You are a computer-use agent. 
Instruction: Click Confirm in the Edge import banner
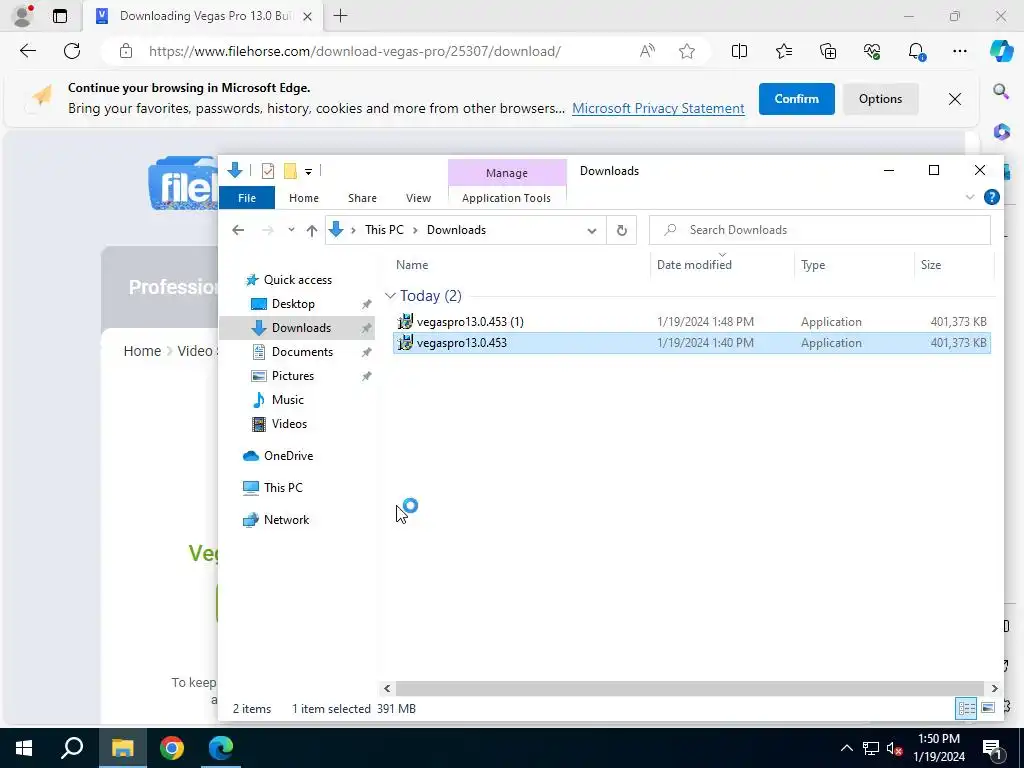(796, 99)
